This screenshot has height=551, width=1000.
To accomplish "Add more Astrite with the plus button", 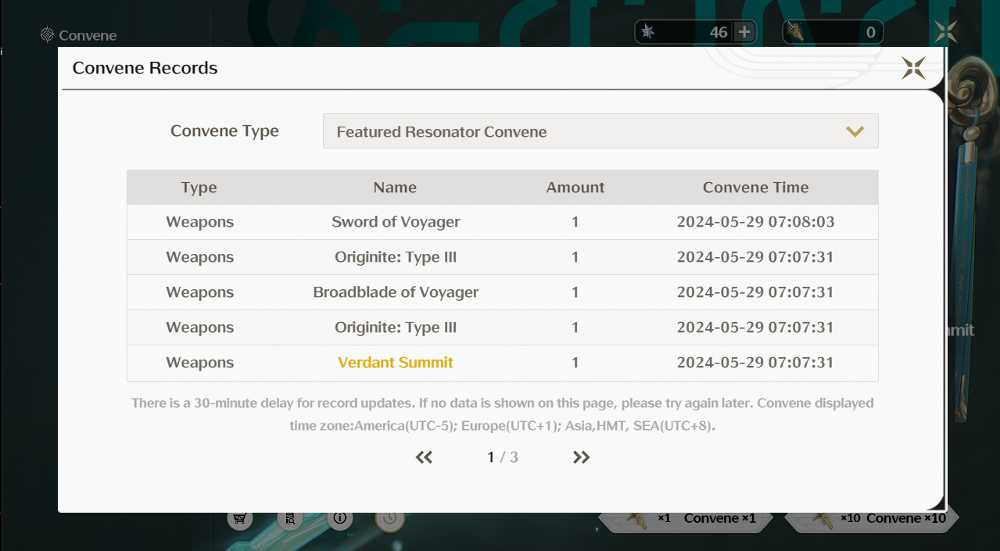I will pos(744,32).
